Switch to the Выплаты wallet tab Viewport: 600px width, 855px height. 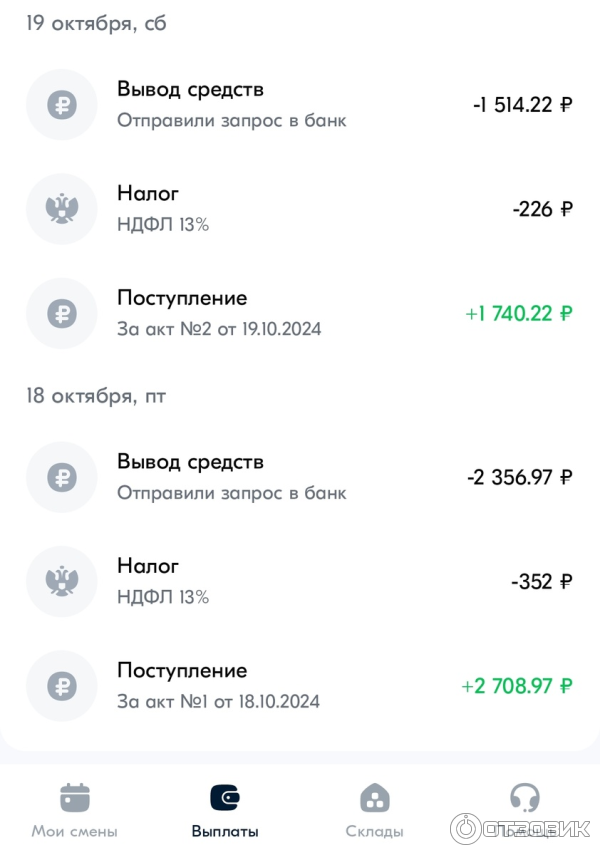pyautogui.click(x=225, y=809)
